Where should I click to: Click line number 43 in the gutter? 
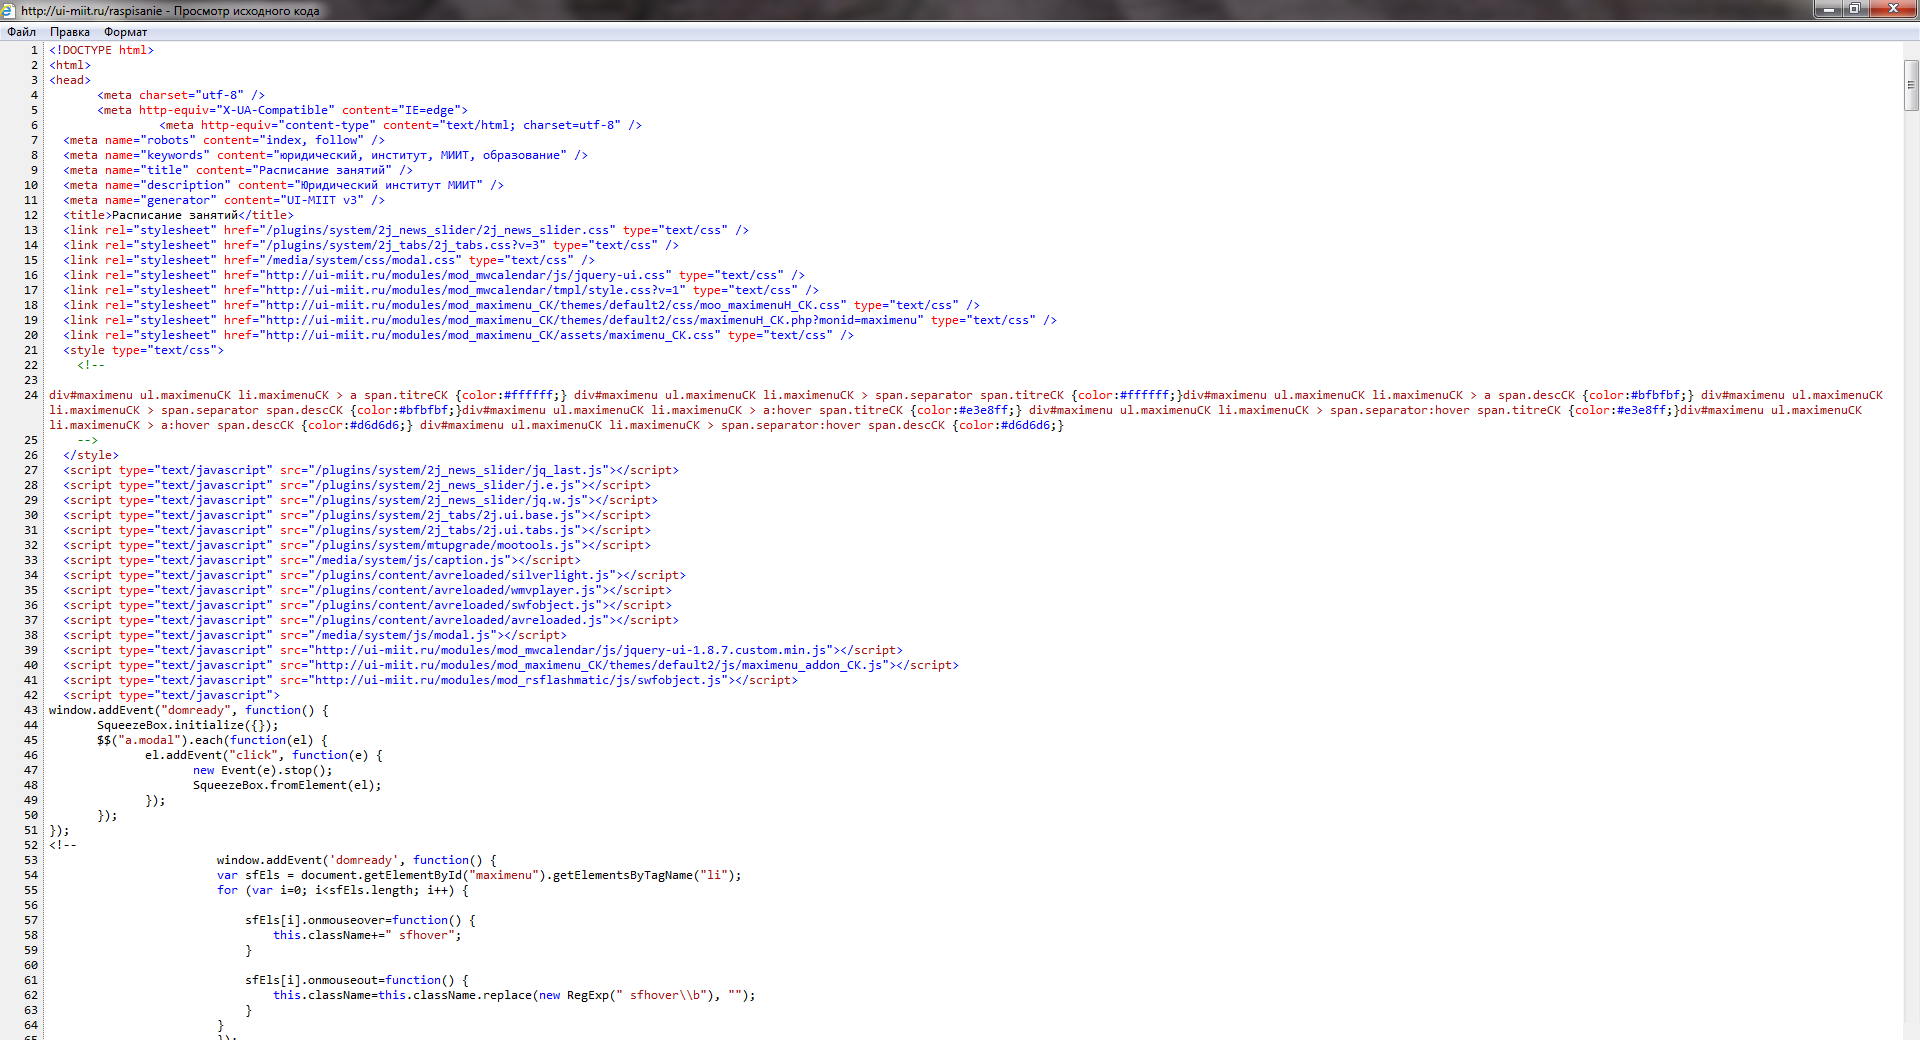31,710
